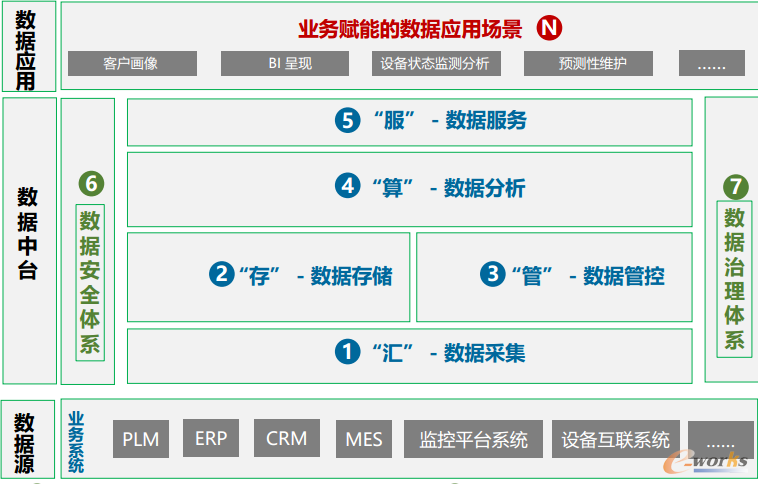Click the 数据采集 layer text
Image resolution: width=758 pixels, height=484 pixels.
(x=484, y=353)
